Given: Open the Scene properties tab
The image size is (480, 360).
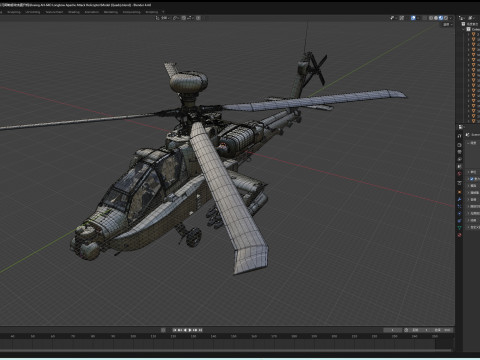Looking at the screenshot, I should (459, 166).
